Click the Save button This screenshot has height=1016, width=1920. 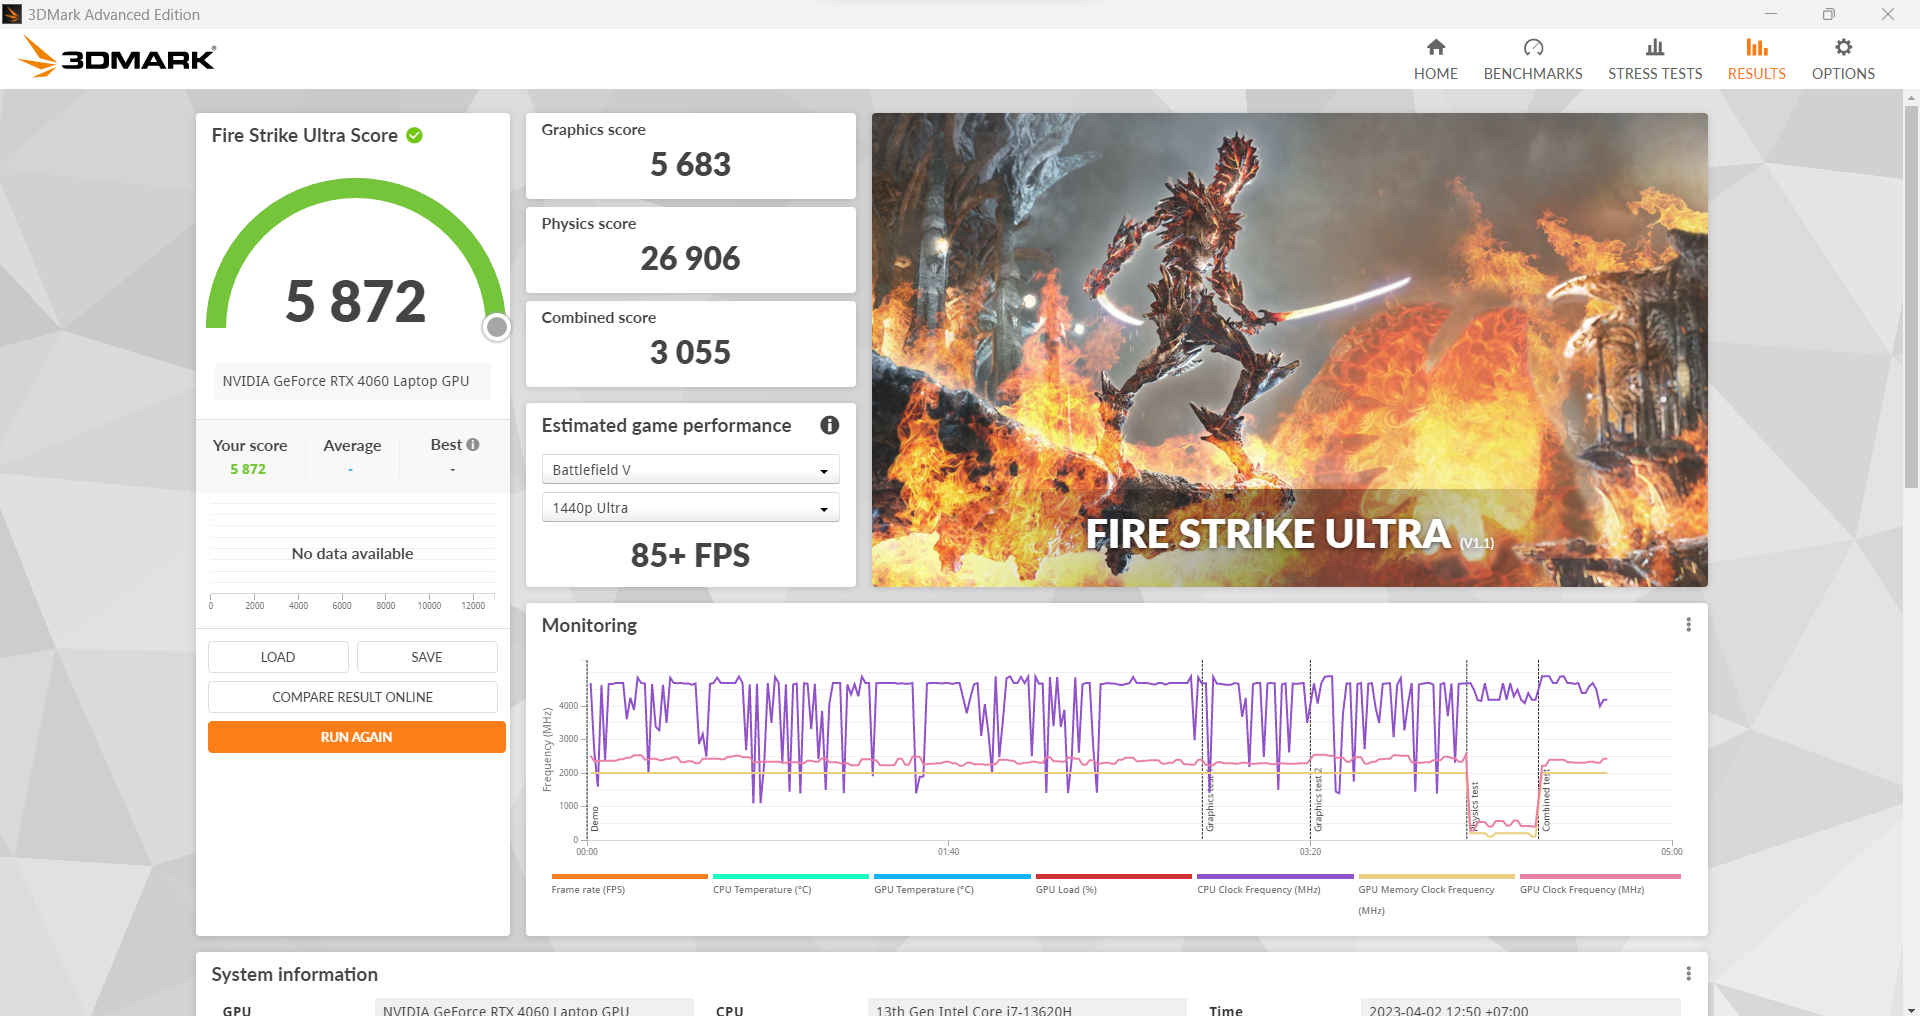pos(426,657)
